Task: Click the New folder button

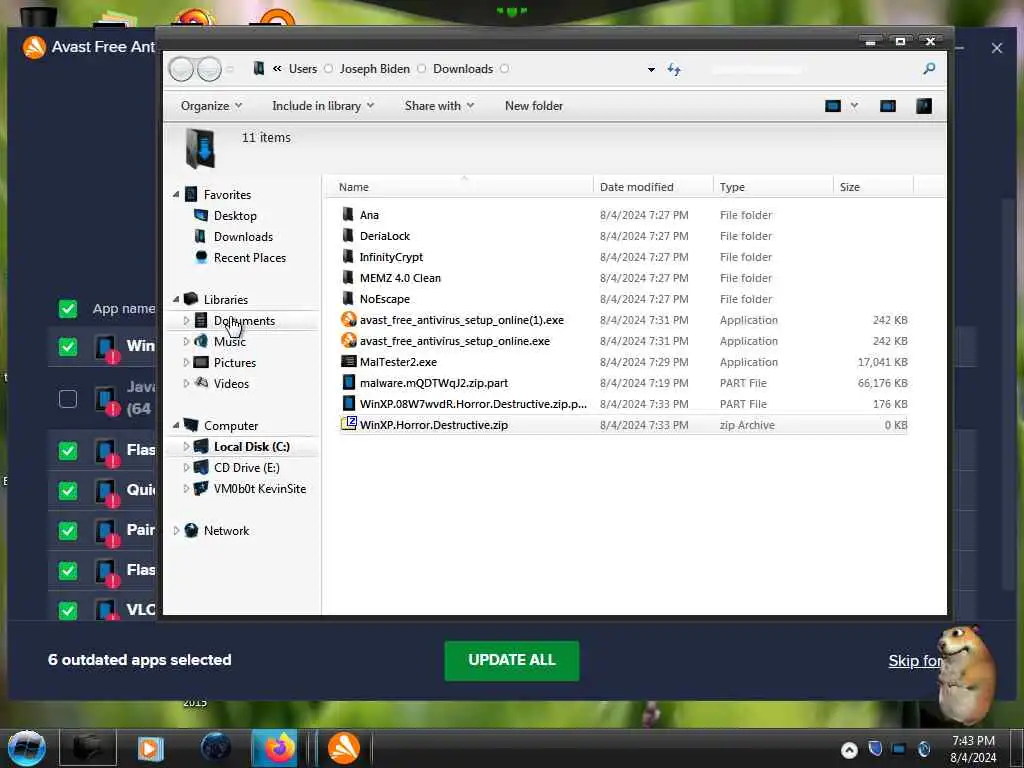Action: pyautogui.click(x=534, y=106)
